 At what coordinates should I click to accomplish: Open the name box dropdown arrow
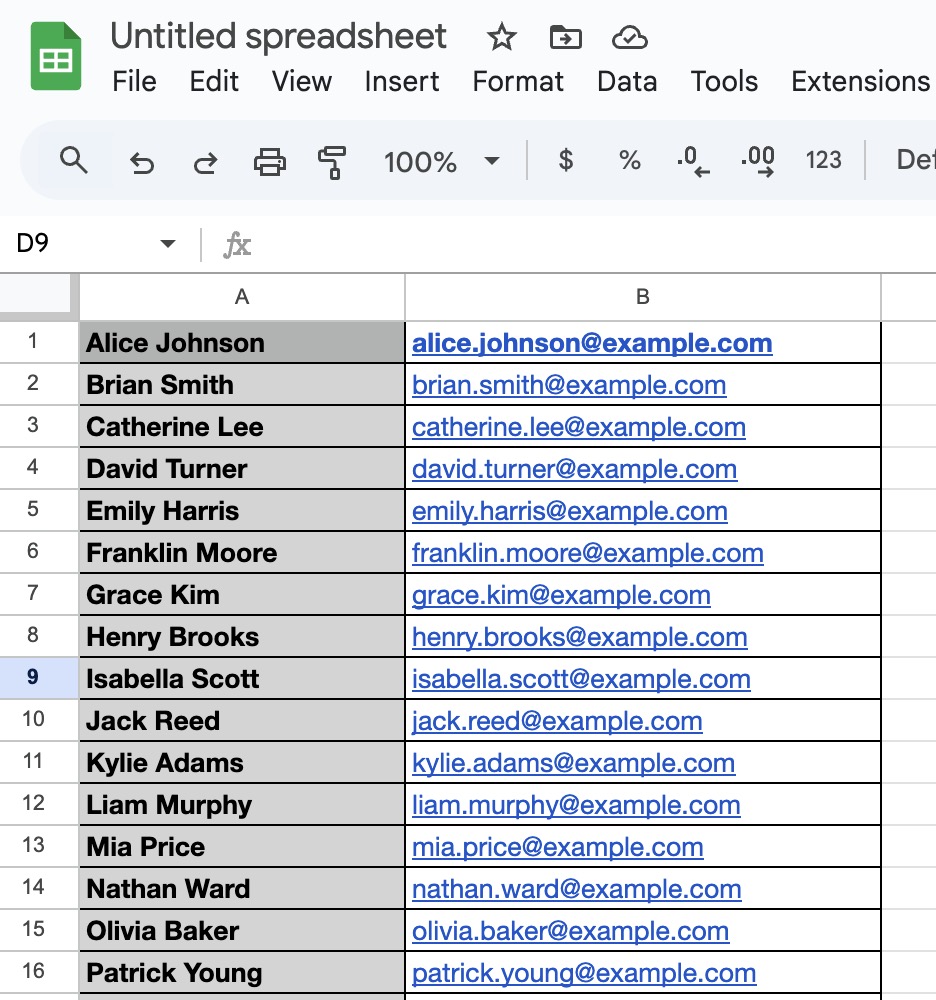[x=168, y=244]
